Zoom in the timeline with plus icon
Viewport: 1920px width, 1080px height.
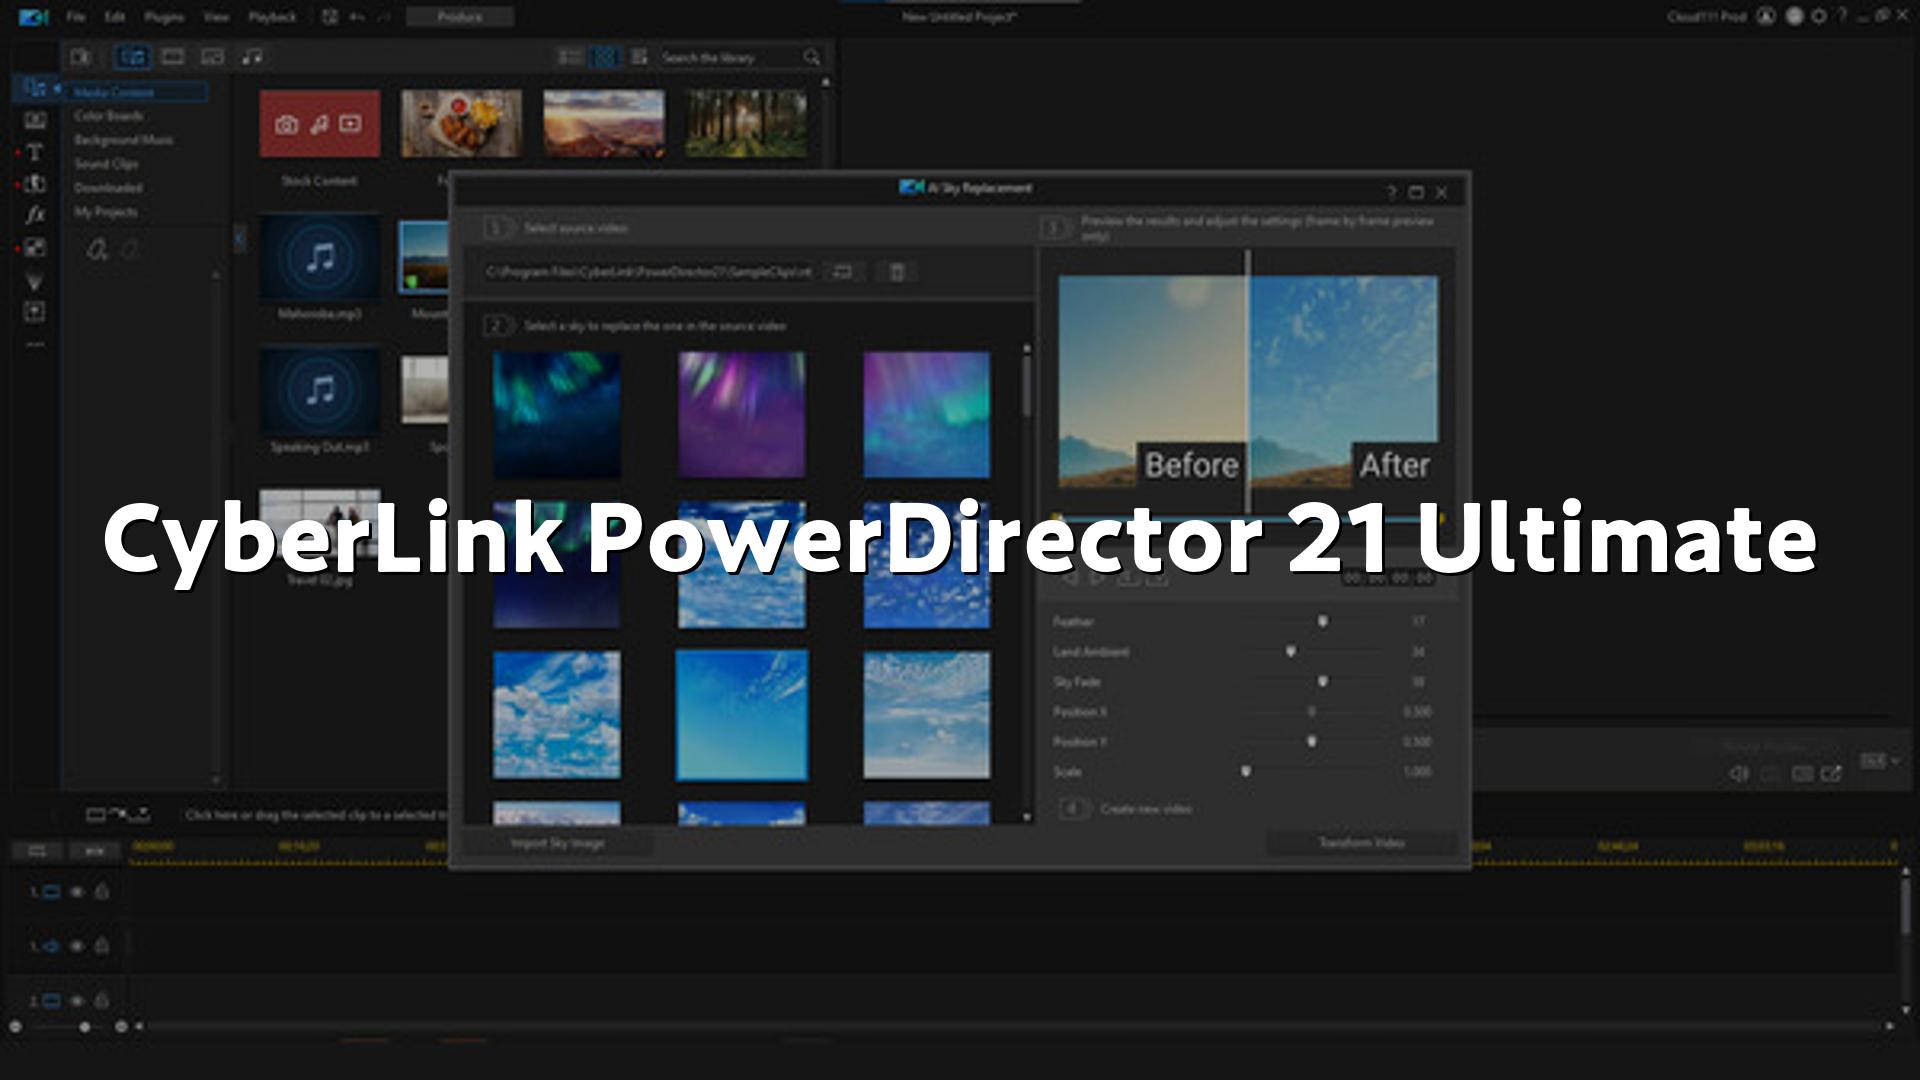click(x=121, y=1026)
